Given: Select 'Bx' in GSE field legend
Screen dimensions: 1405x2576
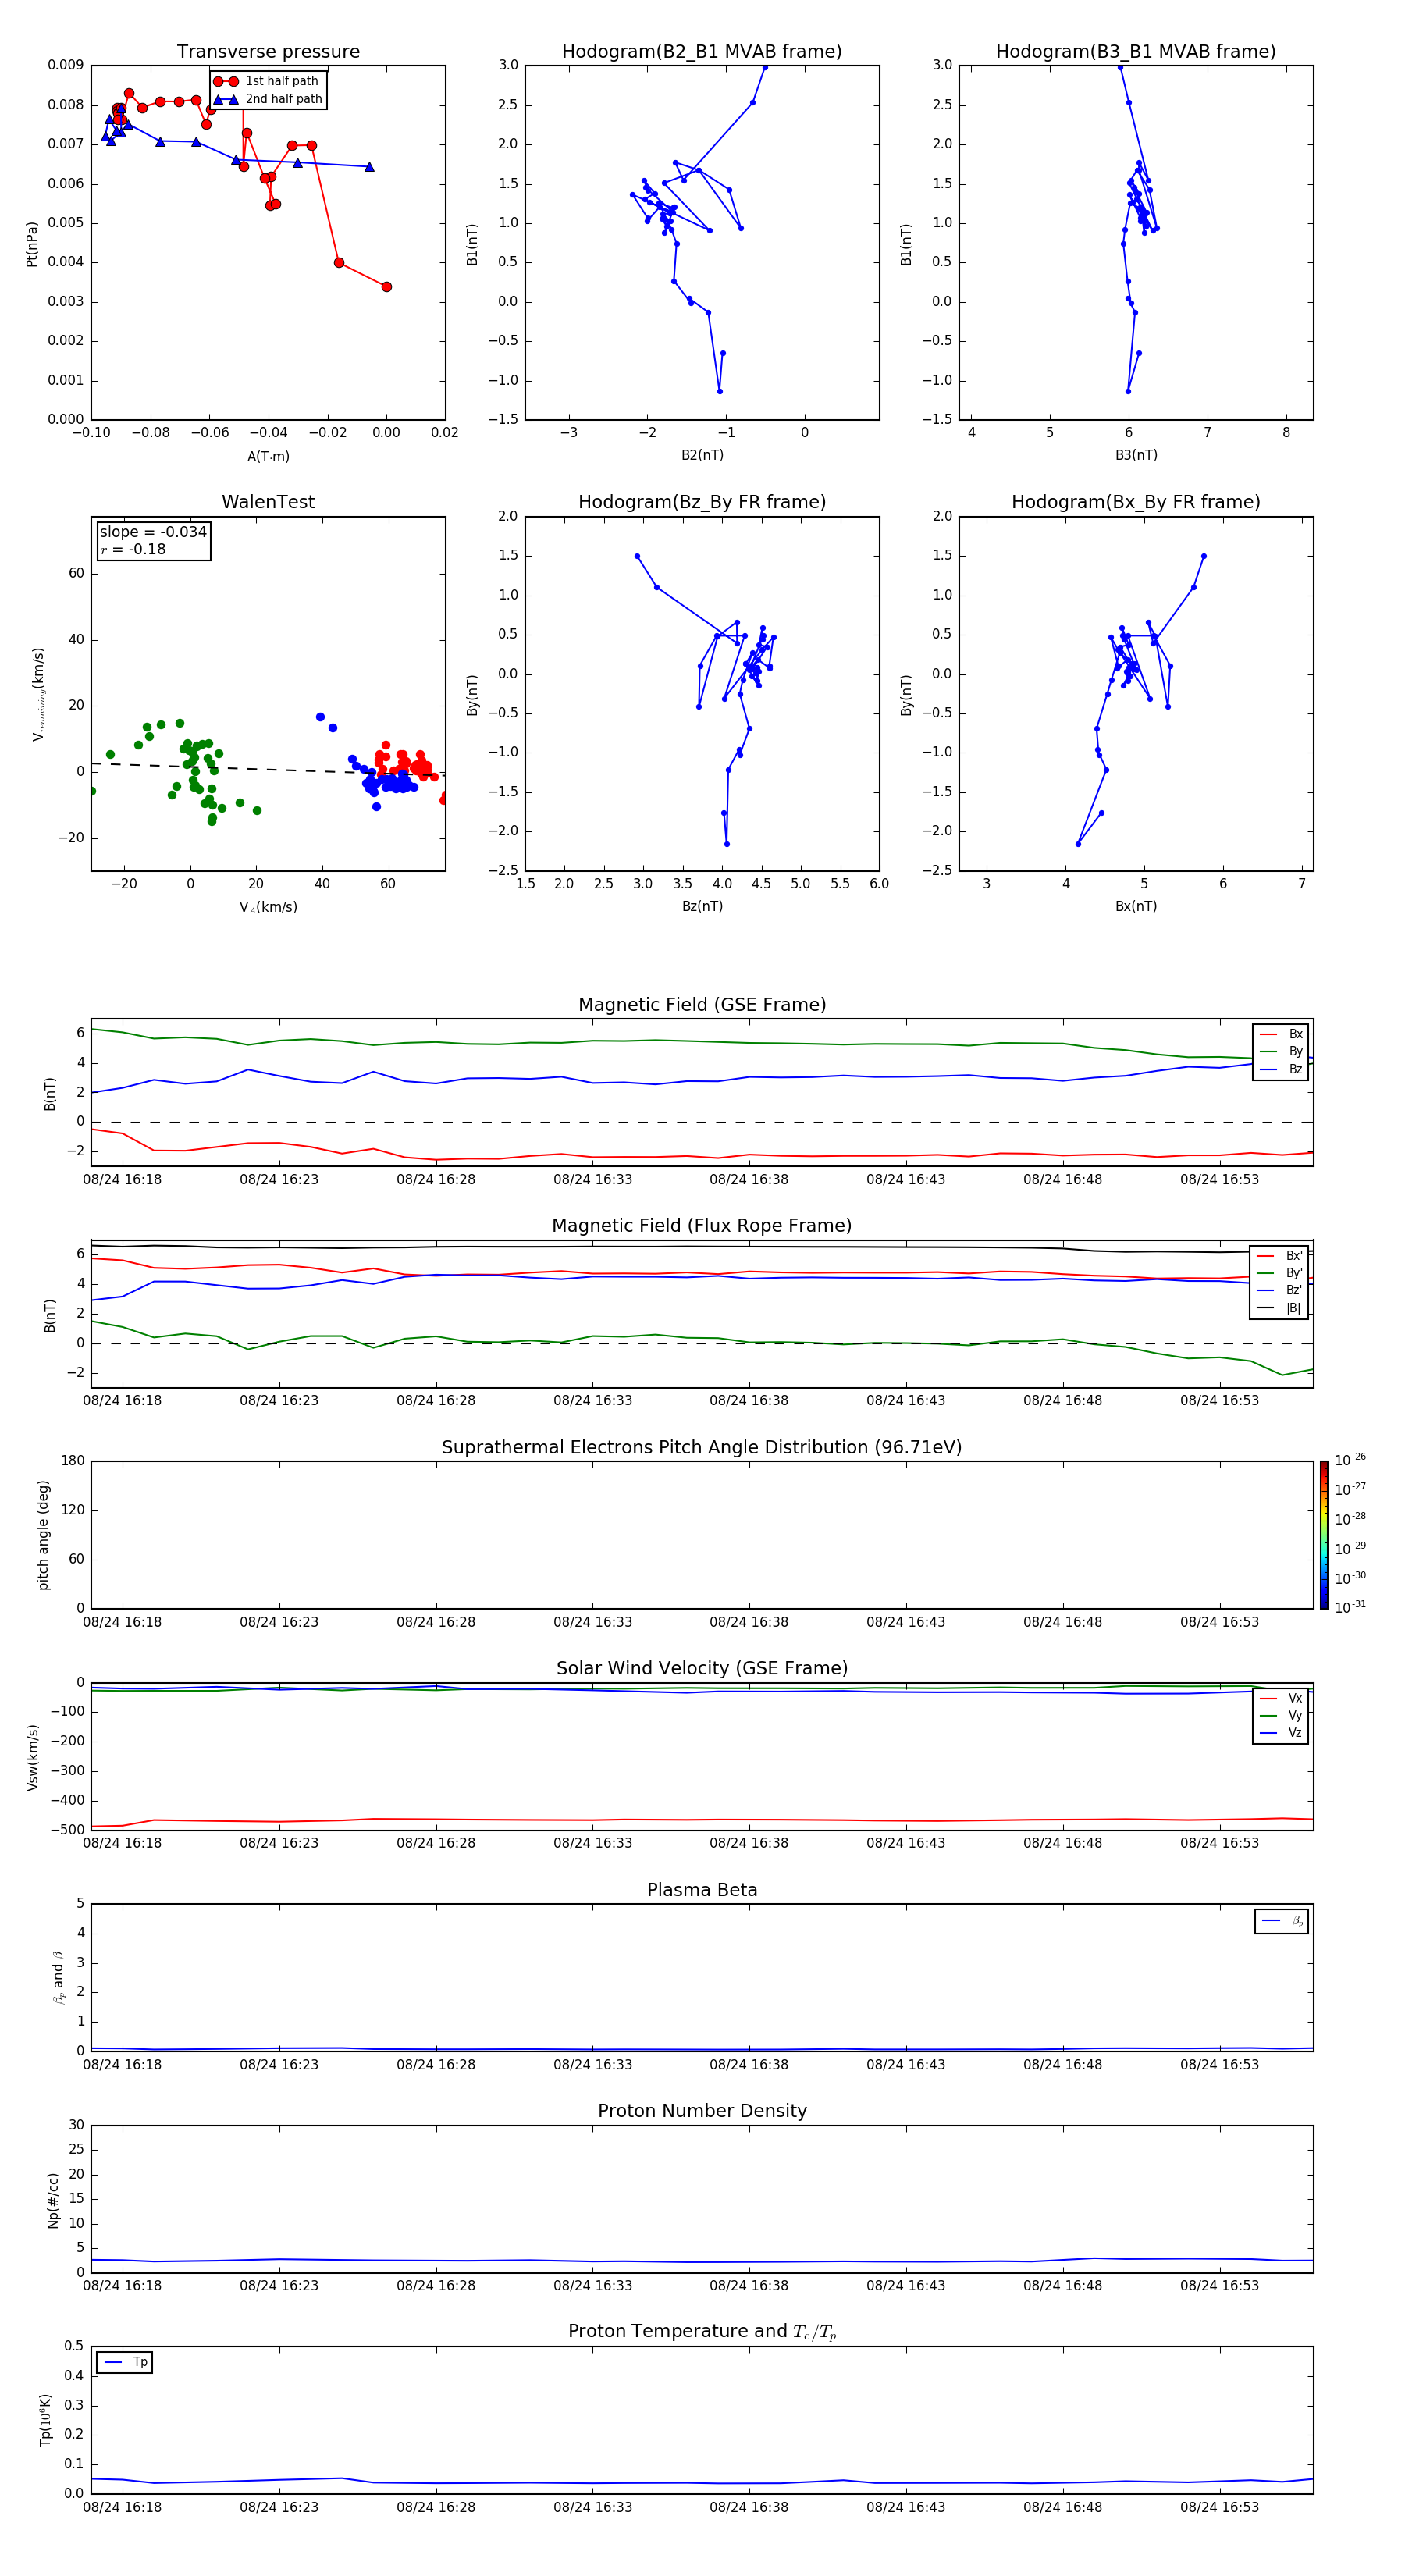Looking at the screenshot, I should tap(1281, 1034).
